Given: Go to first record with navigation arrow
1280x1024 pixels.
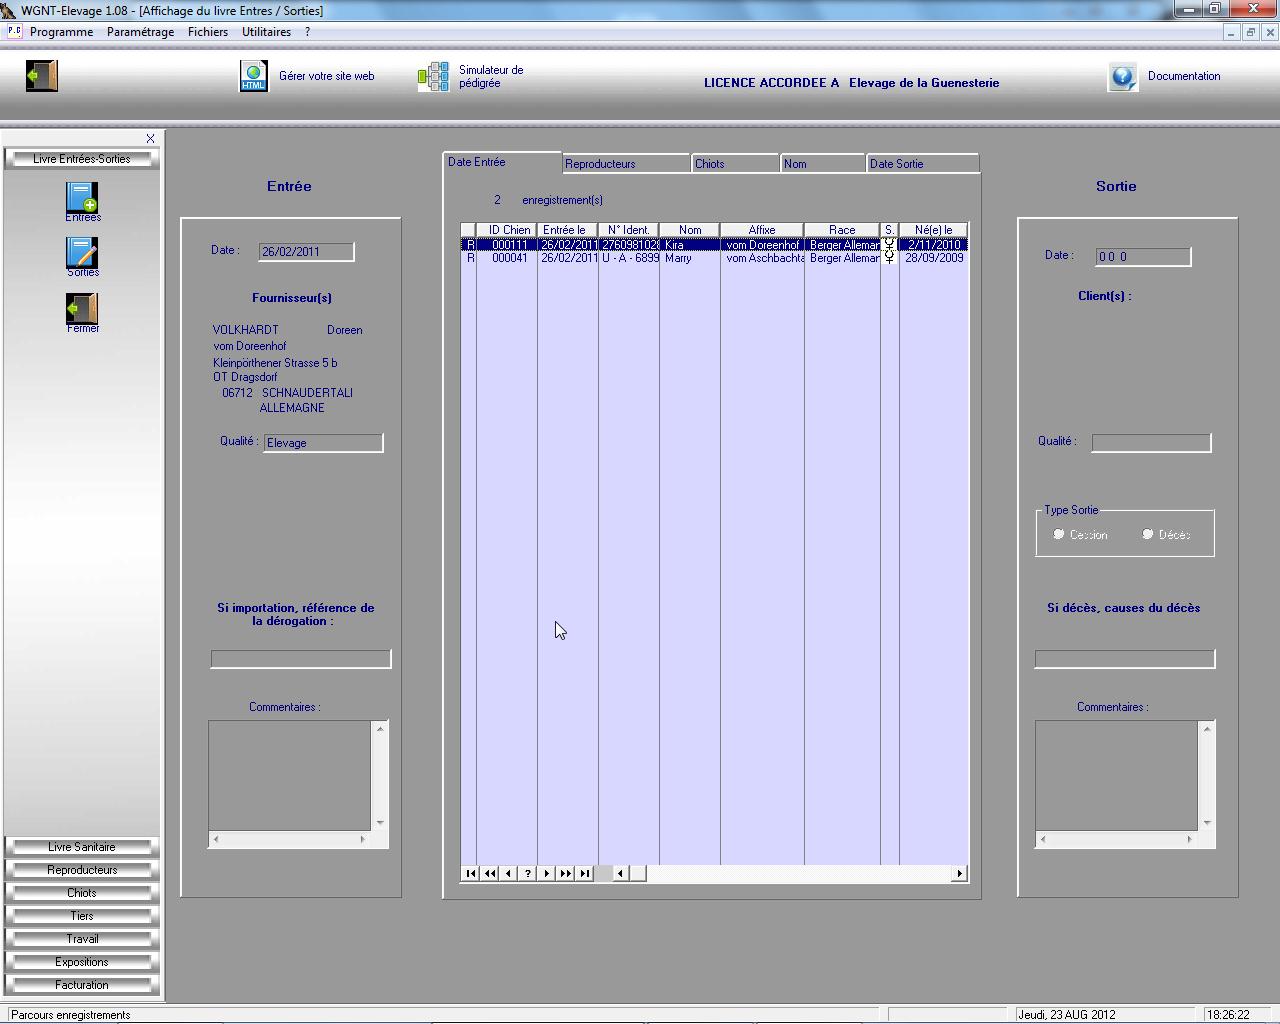Looking at the screenshot, I should coord(470,873).
